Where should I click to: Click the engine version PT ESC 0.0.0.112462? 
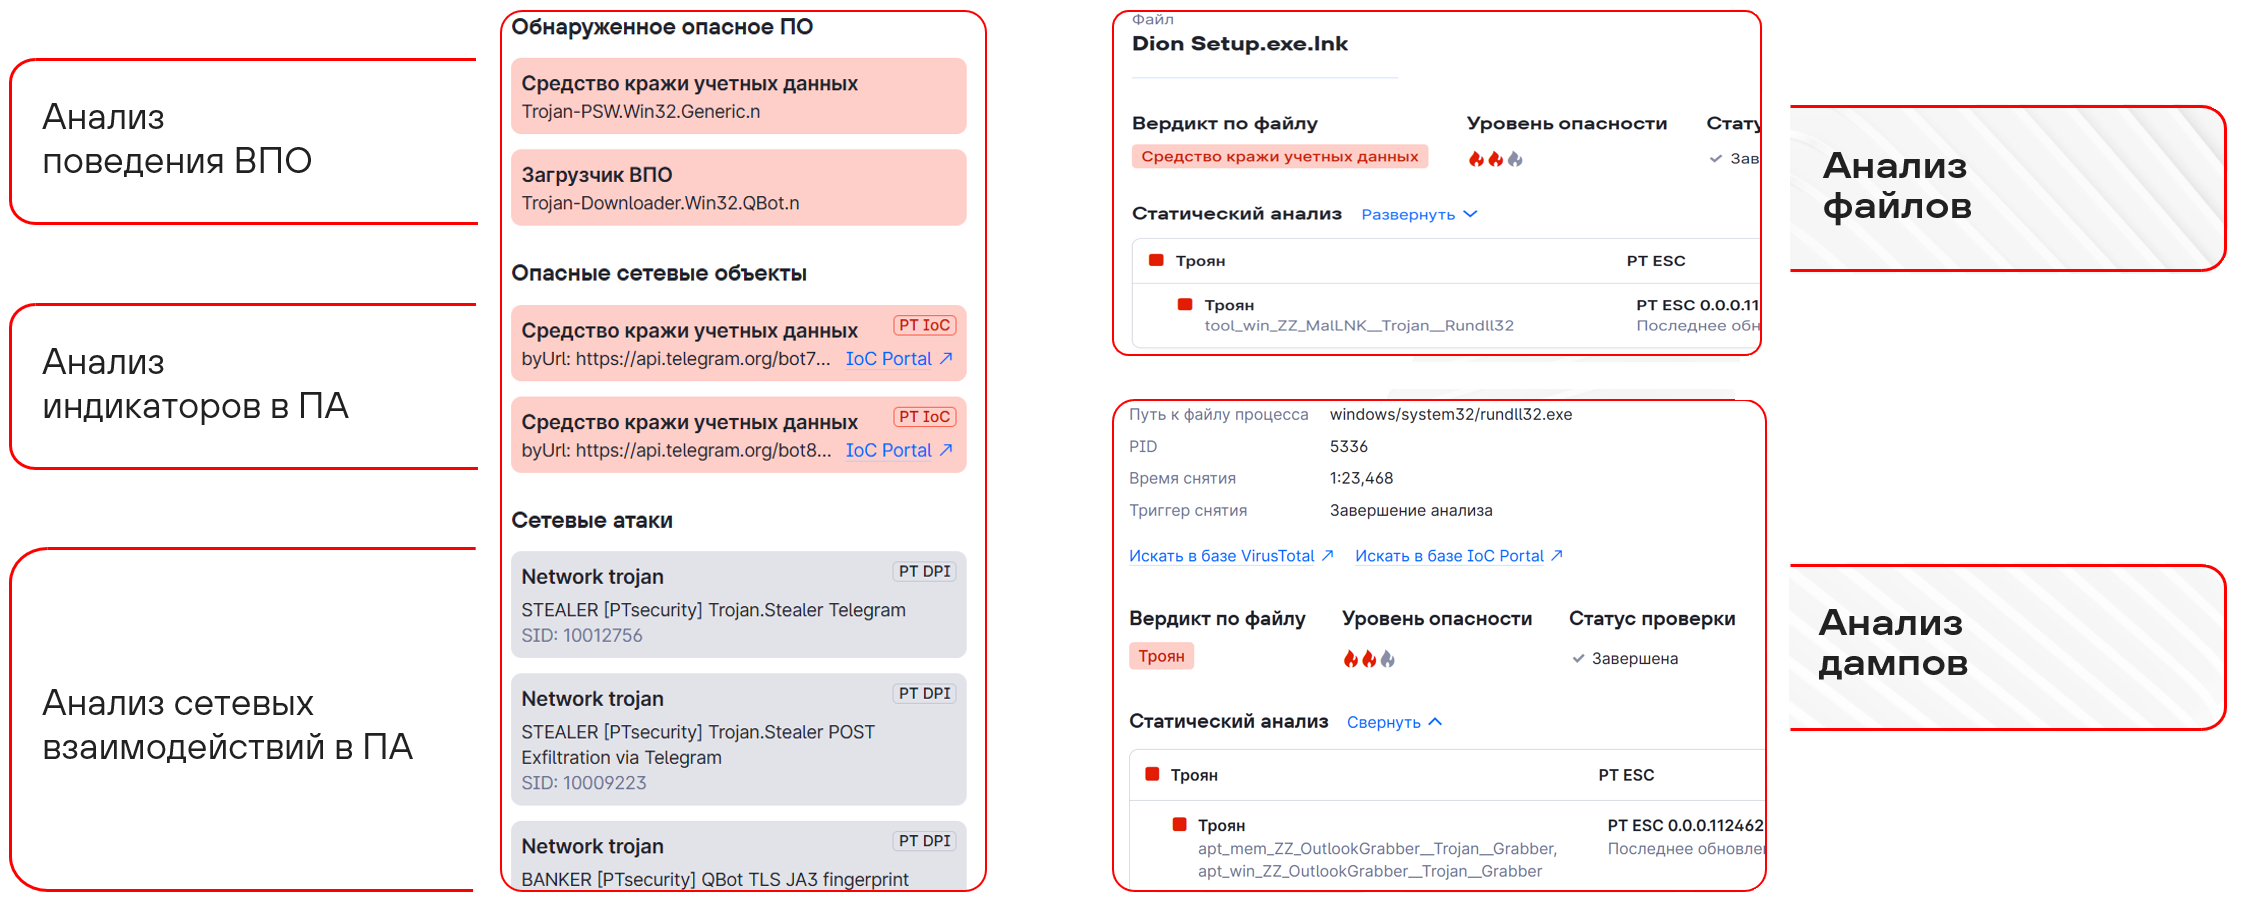click(x=1685, y=825)
